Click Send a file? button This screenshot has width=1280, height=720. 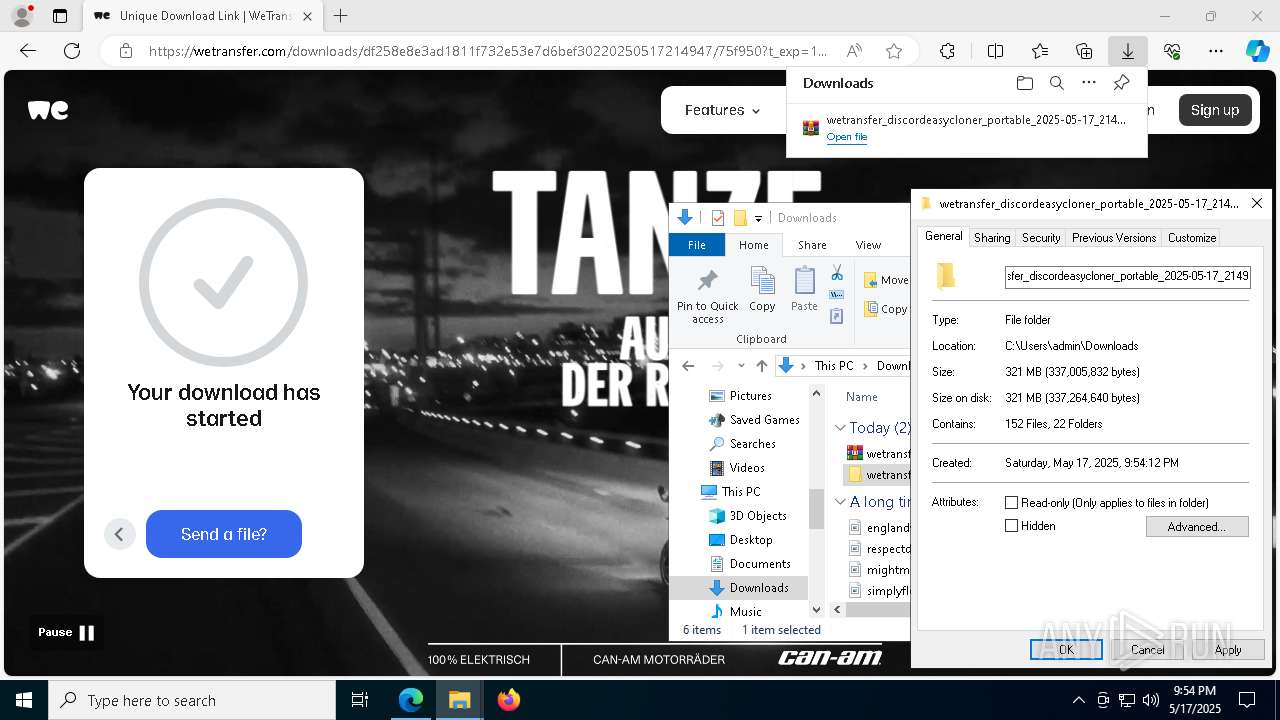point(224,534)
